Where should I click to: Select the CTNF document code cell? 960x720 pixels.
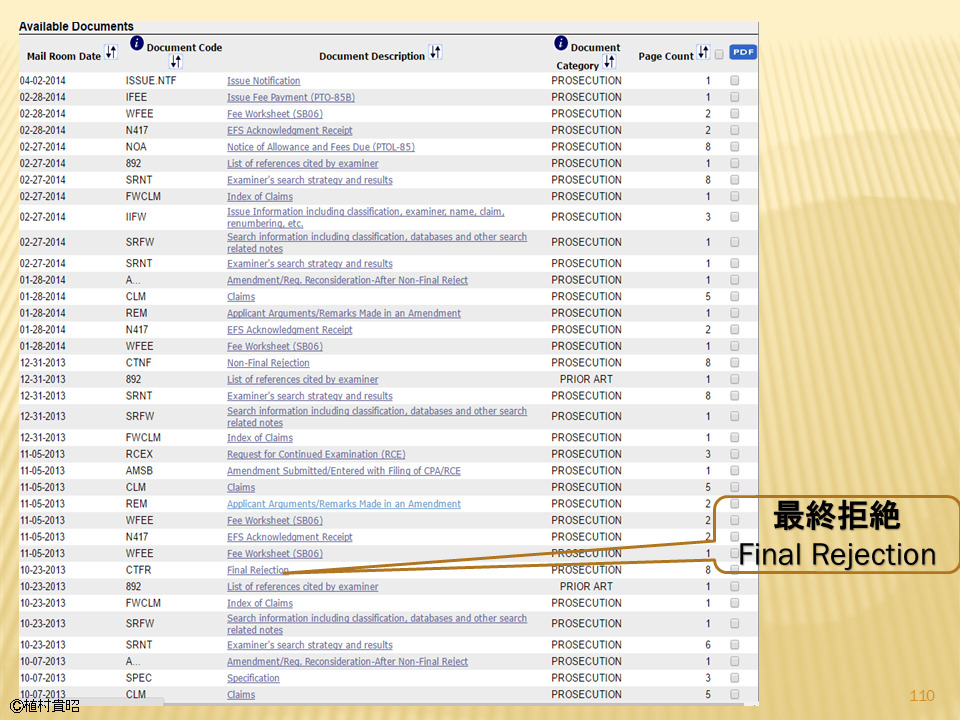point(138,362)
